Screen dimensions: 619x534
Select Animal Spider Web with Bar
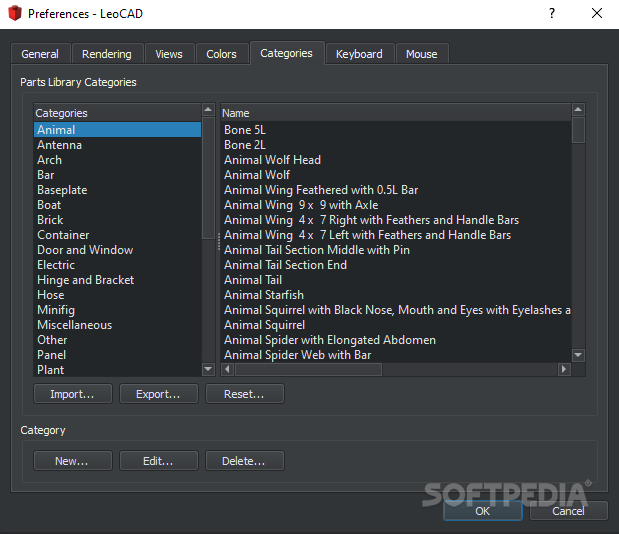396,355
